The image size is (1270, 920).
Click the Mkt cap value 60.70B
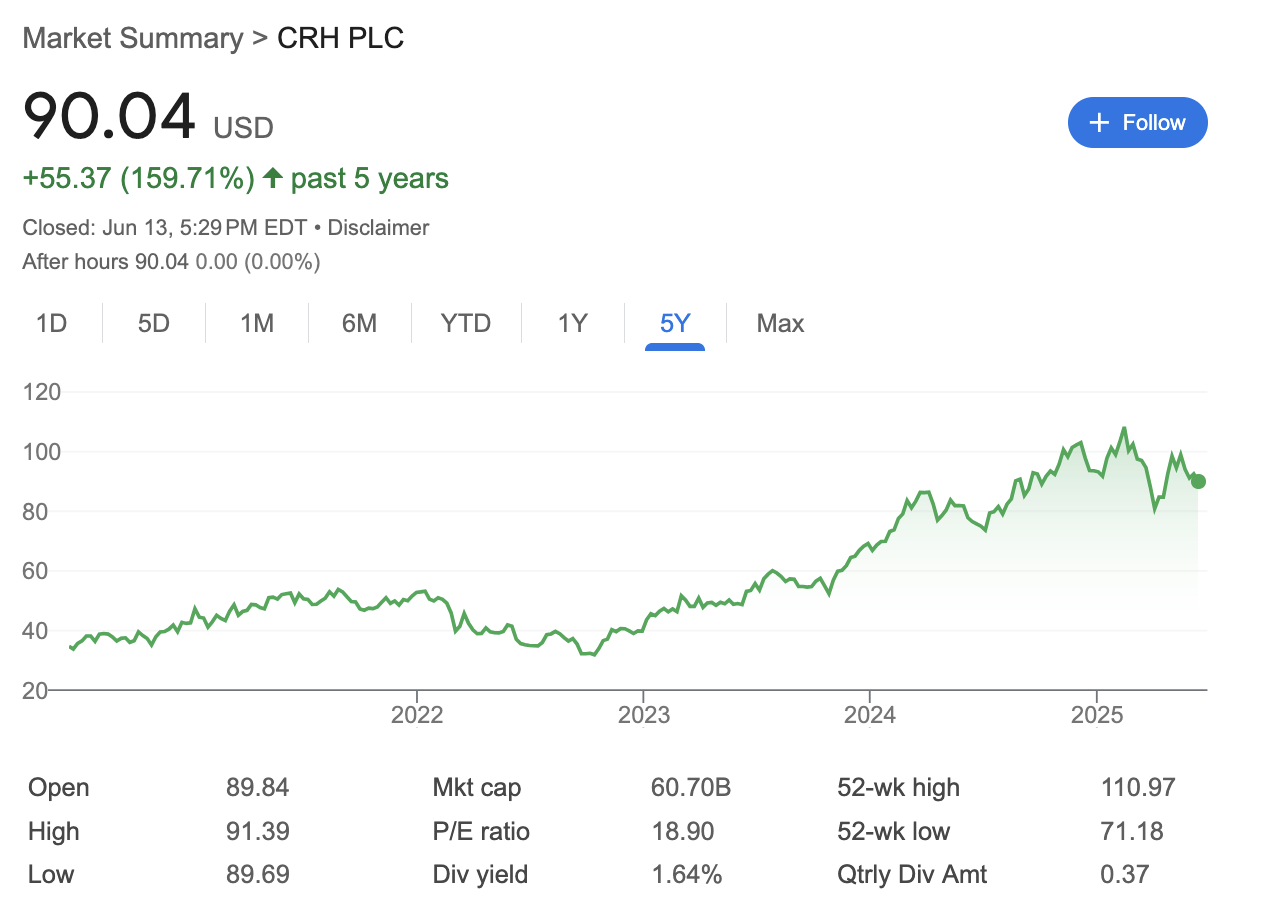point(690,788)
